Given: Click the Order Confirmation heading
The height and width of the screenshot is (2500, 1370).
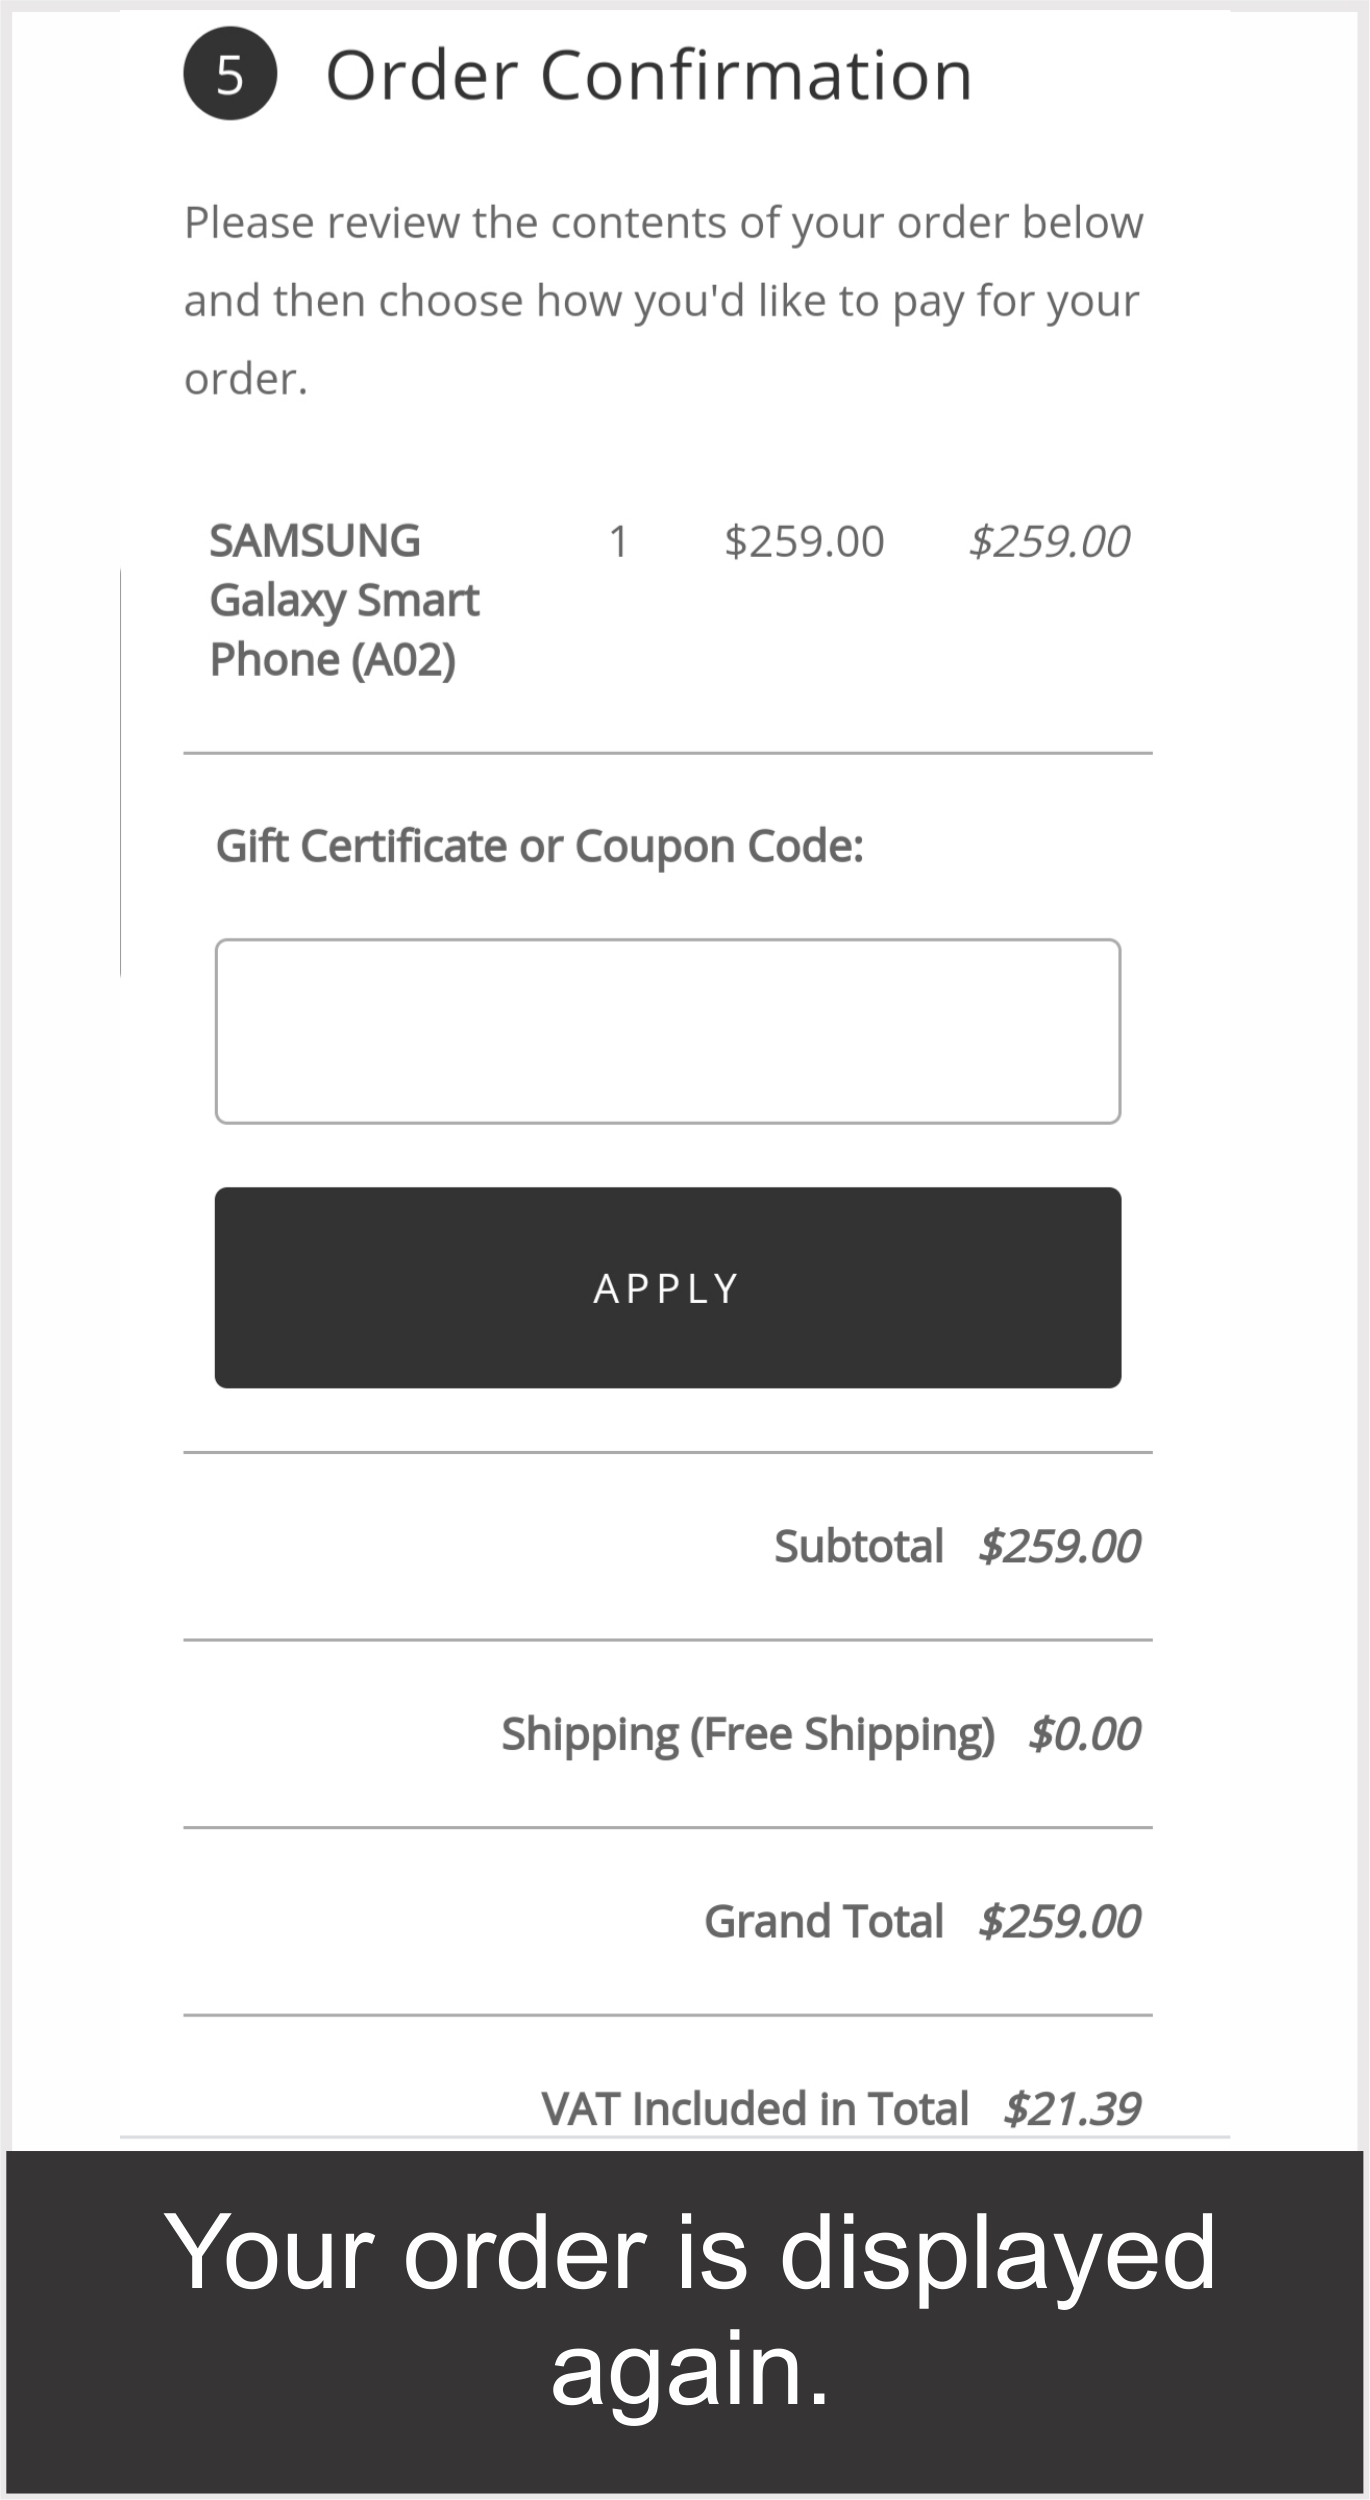Looking at the screenshot, I should coord(648,76).
